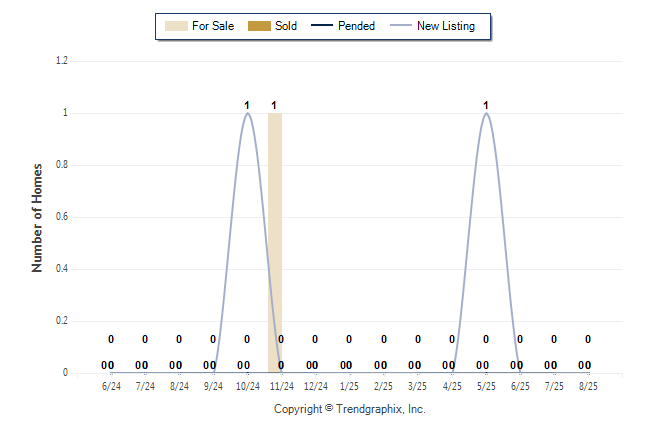Click the For Sale bar at 11/24
Screen dimensions: 646x434
[x=275, y=243]
